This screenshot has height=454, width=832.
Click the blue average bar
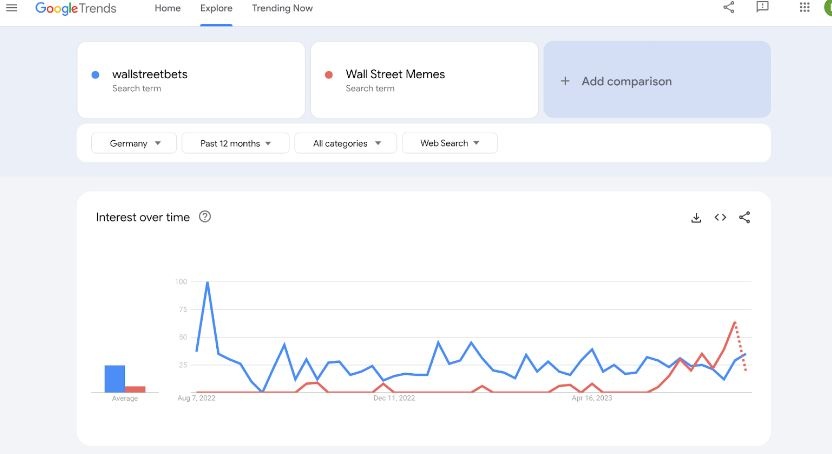114,378
